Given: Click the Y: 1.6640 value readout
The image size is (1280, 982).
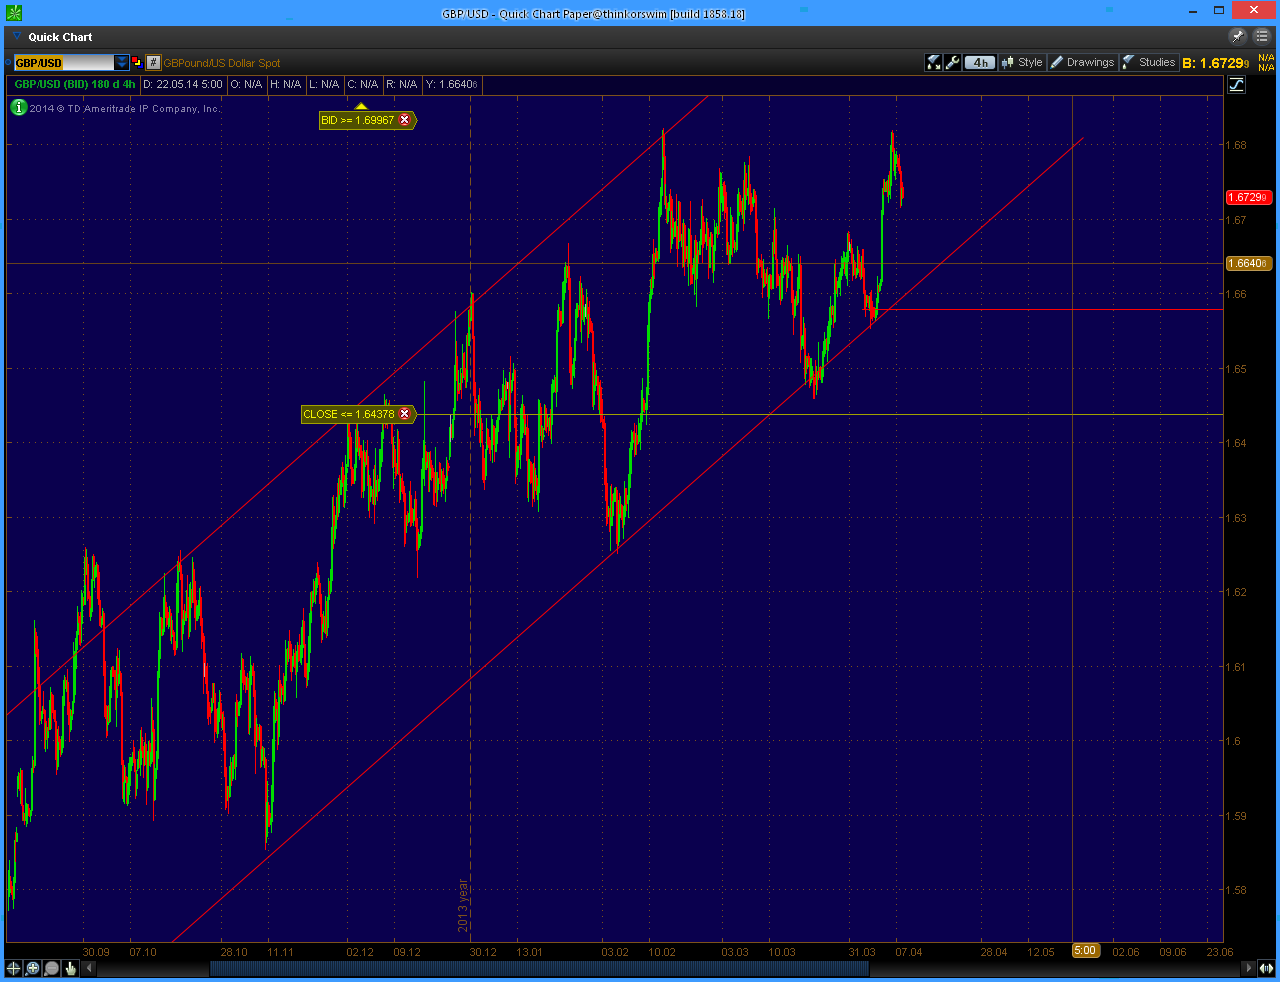Looking at the screenshot, I should pos(451,85).
